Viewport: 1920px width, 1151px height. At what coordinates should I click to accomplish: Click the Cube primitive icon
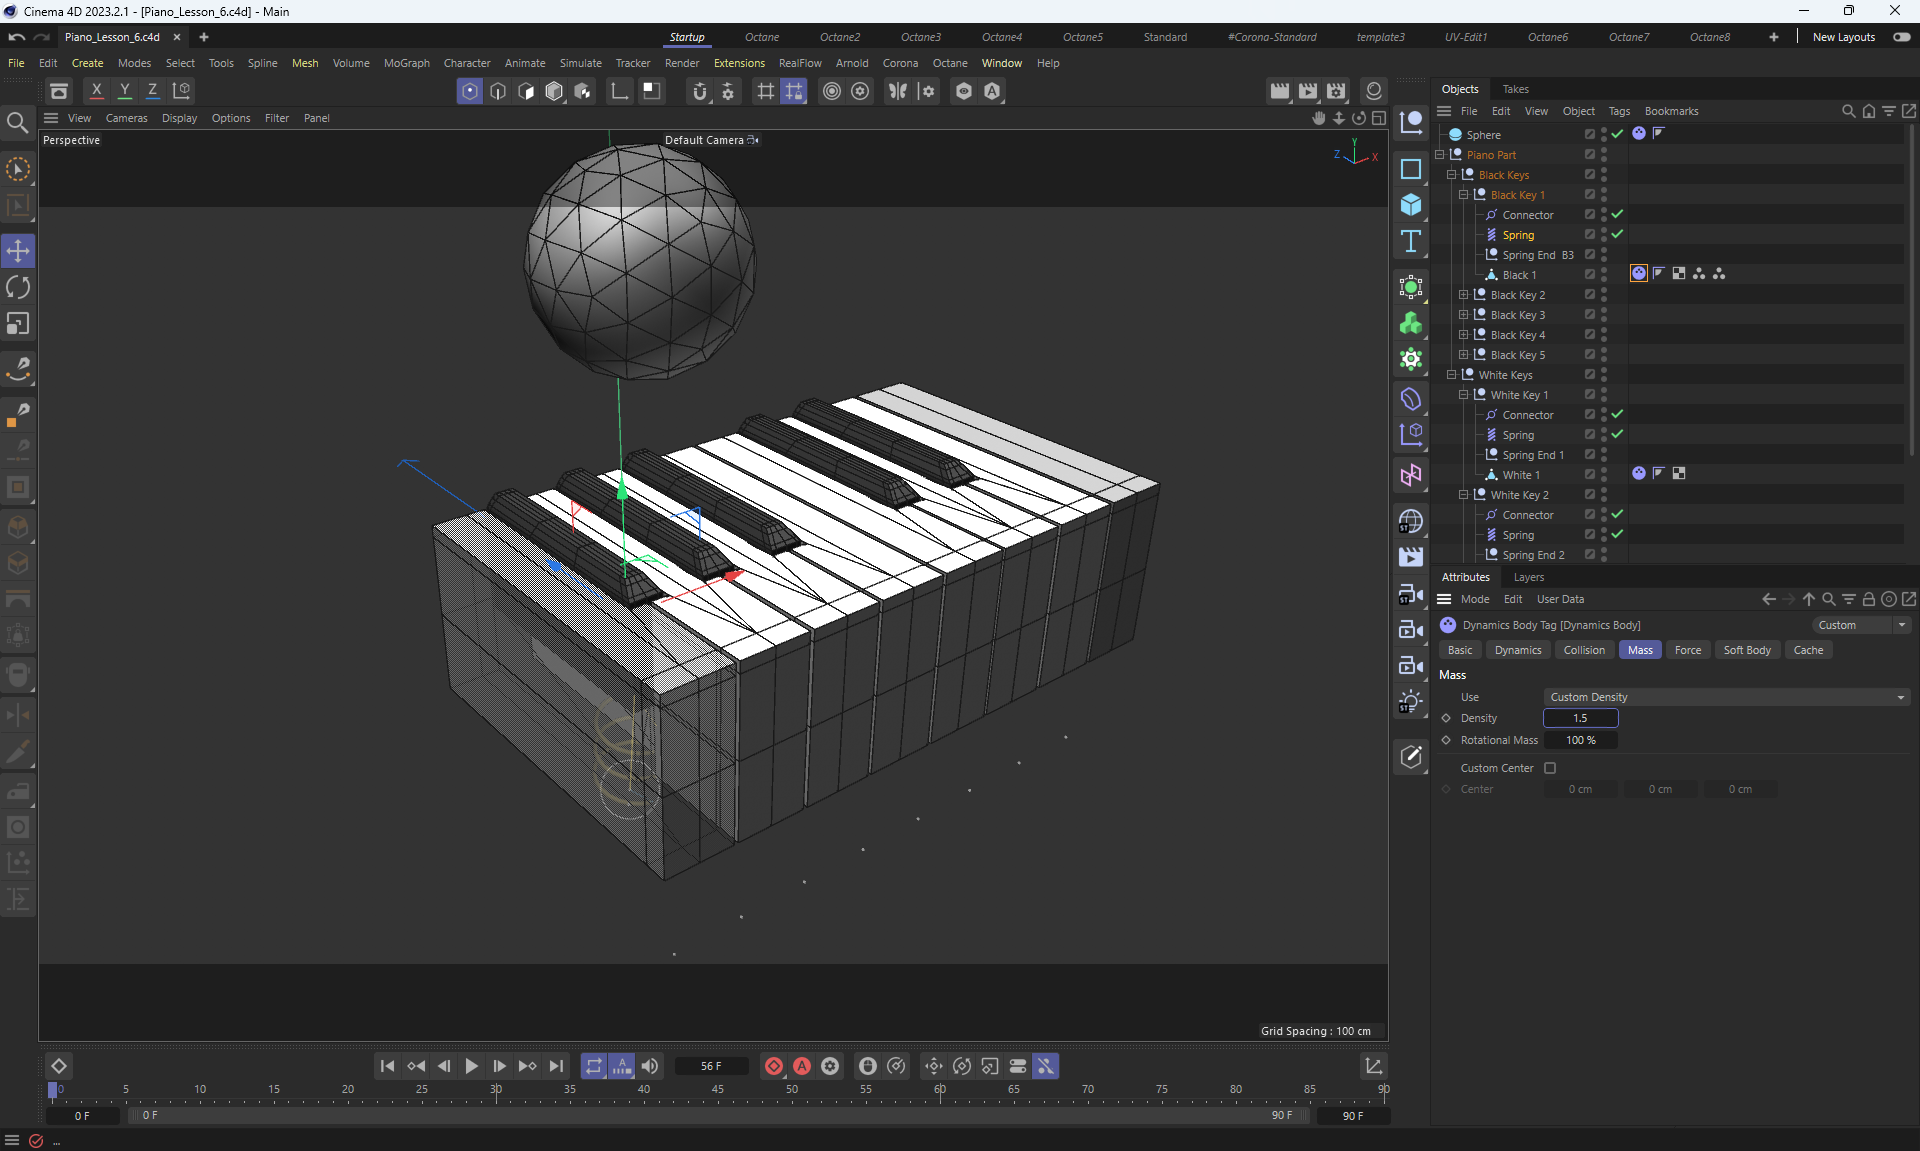click(1411, 205)
